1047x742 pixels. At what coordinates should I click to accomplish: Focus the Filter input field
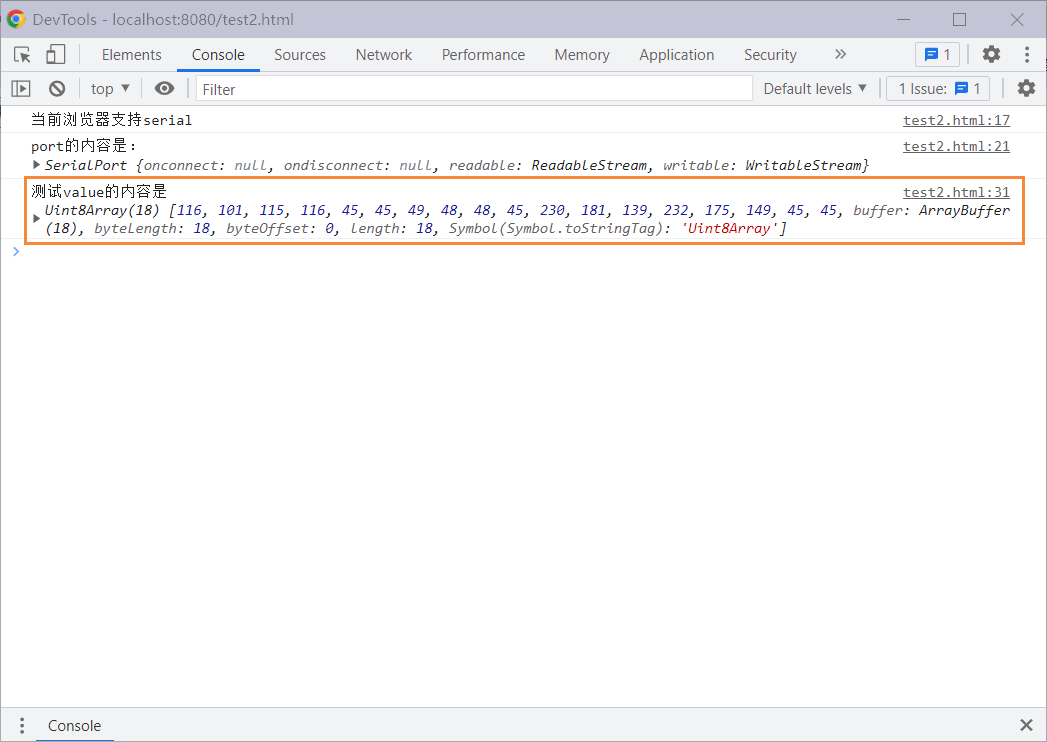point(474,89)
